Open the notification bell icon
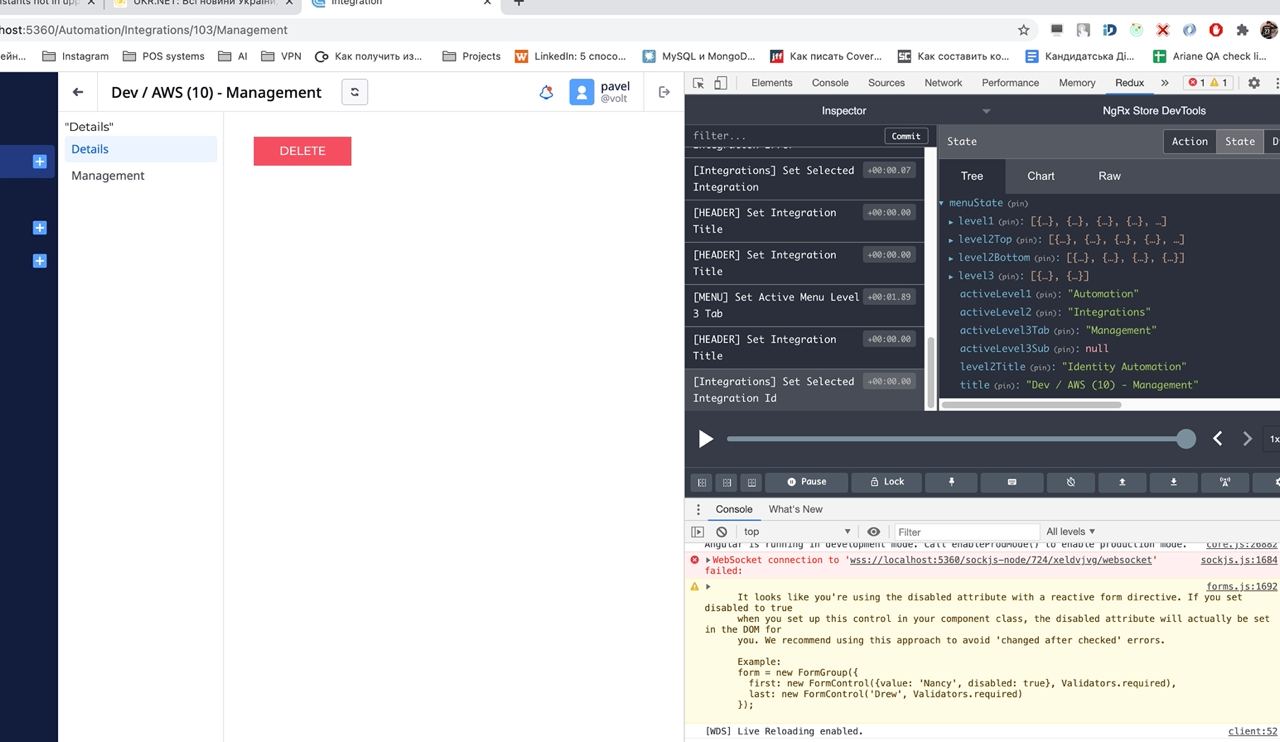 click(x=546, y=92)
